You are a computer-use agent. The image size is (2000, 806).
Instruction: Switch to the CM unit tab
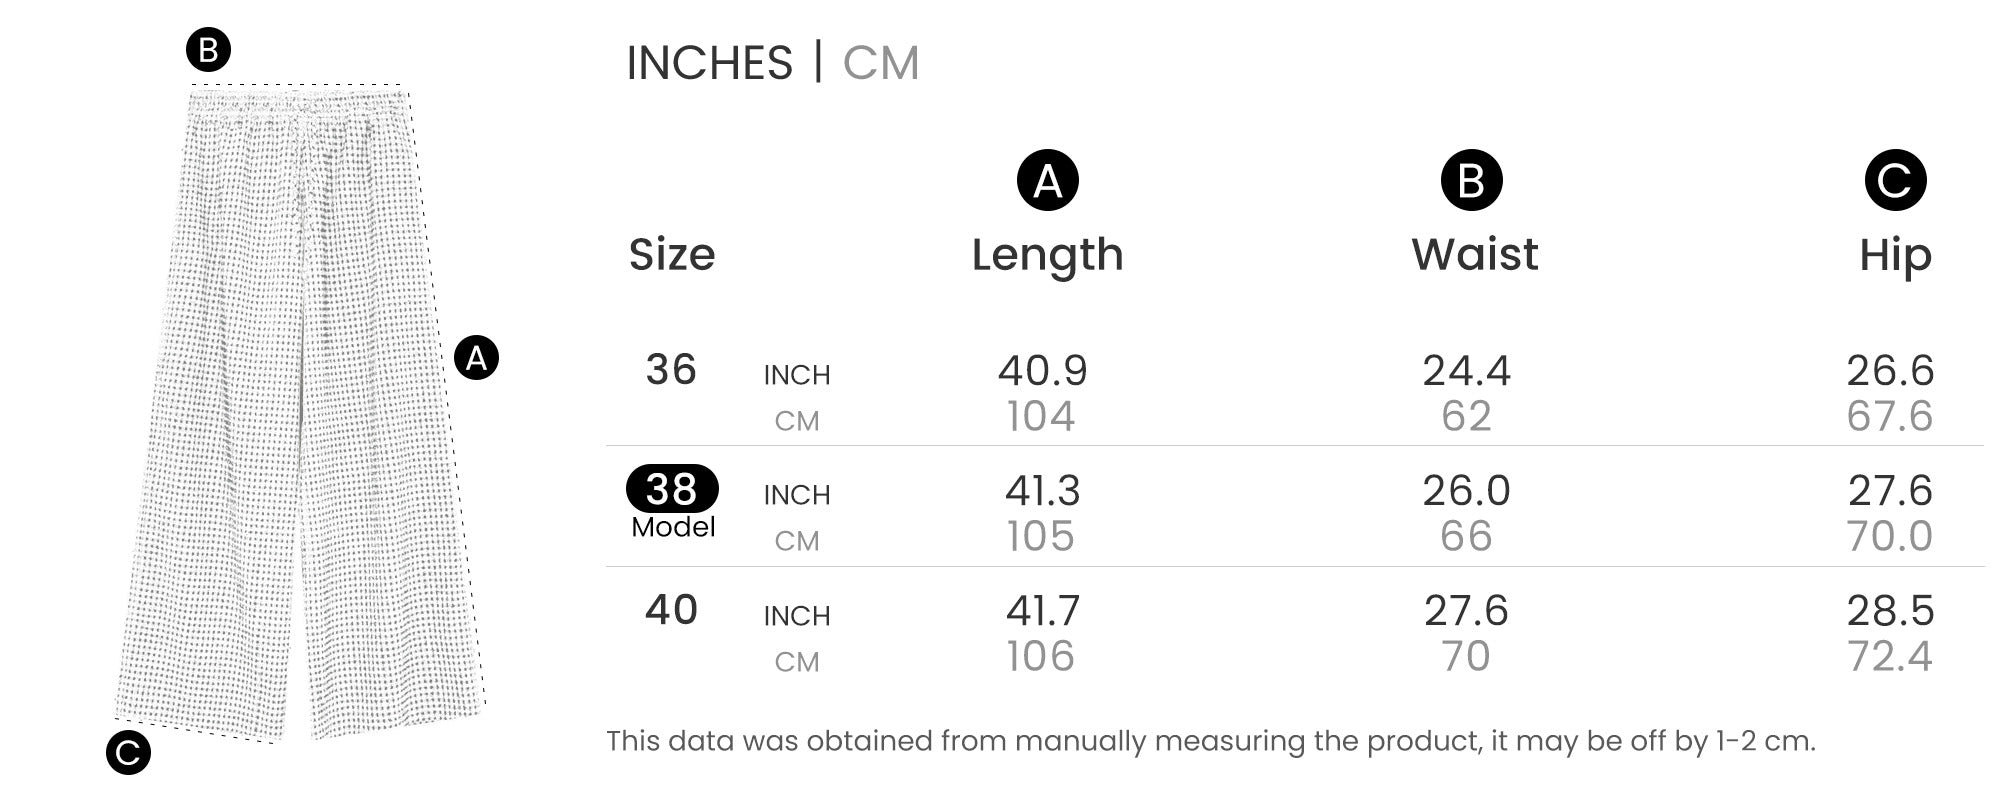tap(880, 63)
